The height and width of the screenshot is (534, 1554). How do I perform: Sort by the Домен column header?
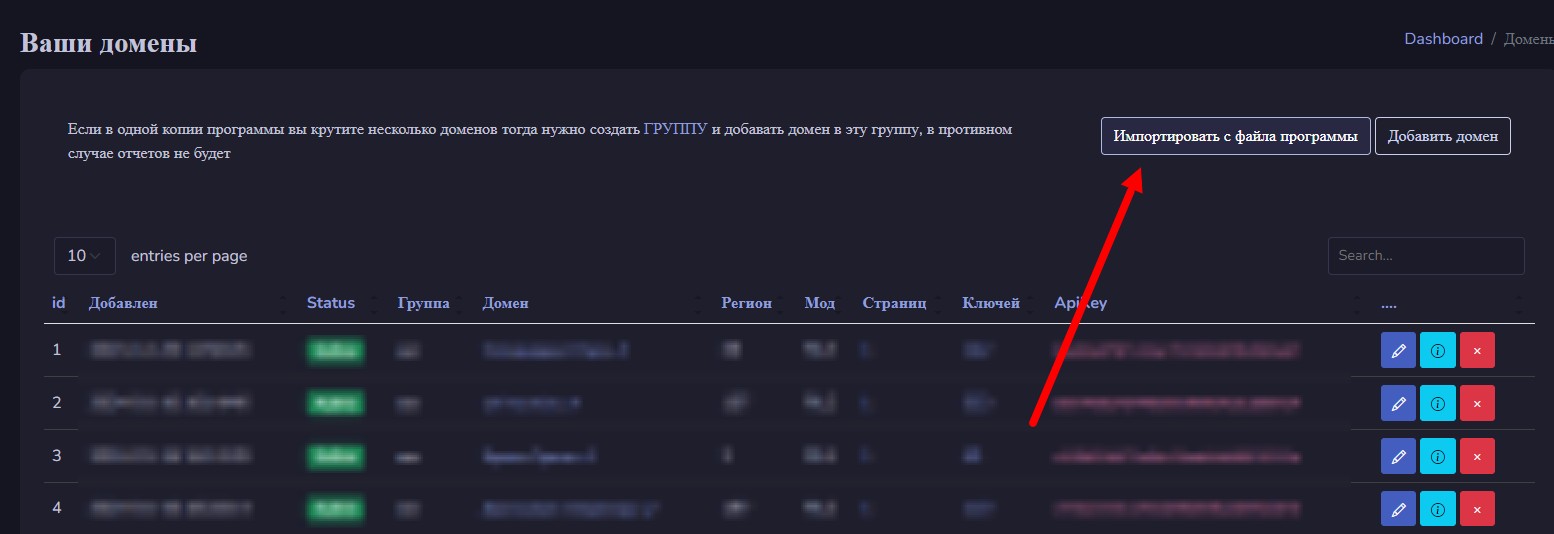505,303
